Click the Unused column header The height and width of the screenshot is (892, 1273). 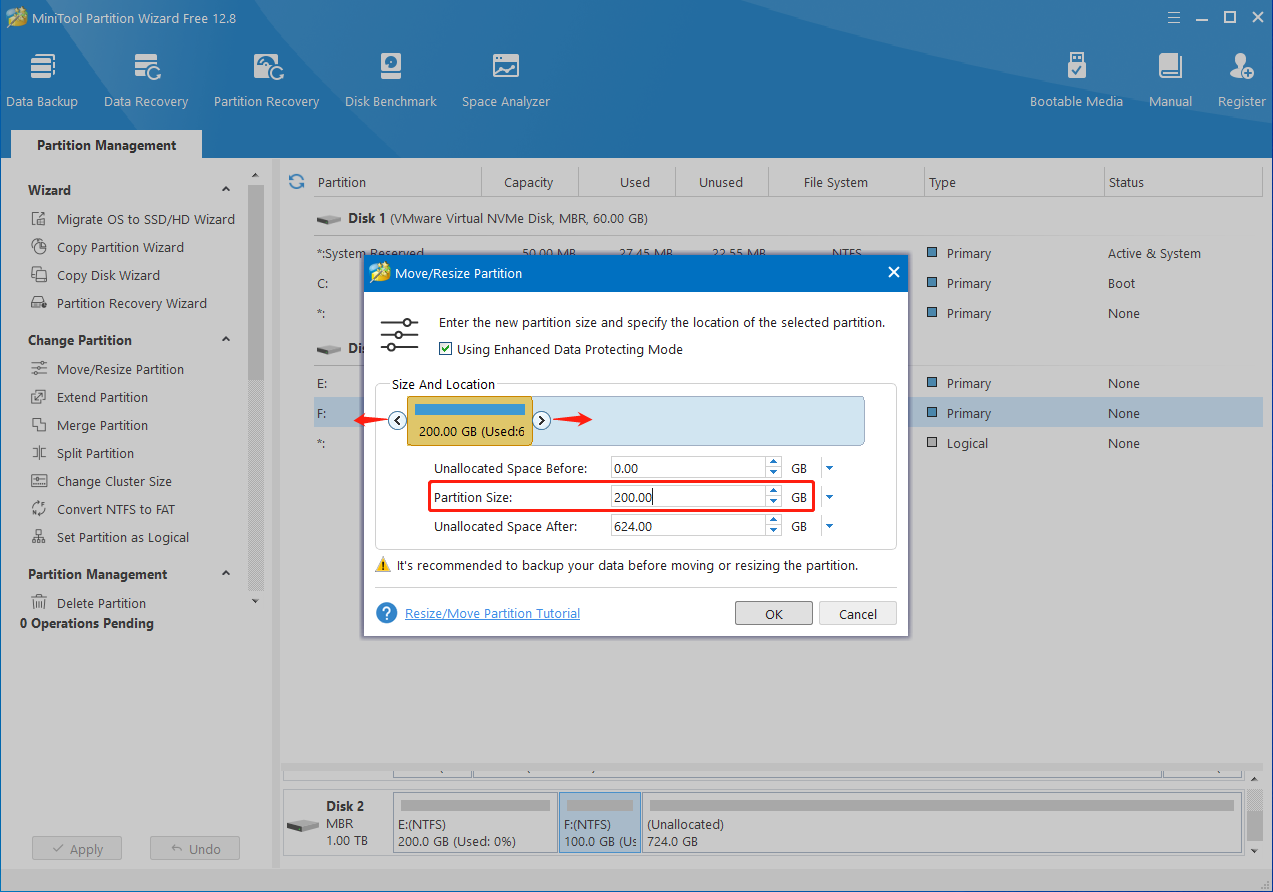pyautogui.click(x=721, y=182)
